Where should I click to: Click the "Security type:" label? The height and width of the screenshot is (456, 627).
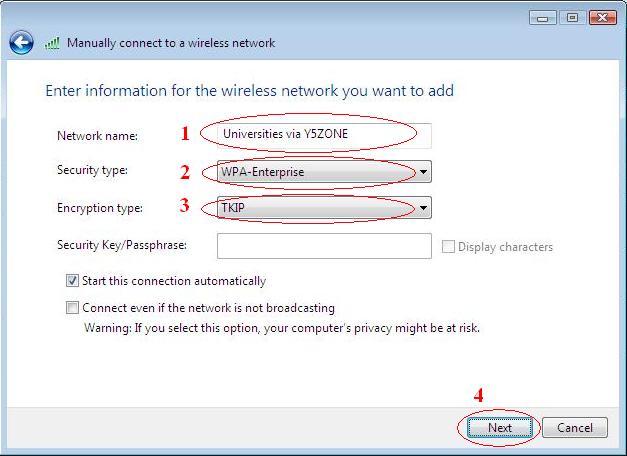pyautogui.click(x=93, y=171)
